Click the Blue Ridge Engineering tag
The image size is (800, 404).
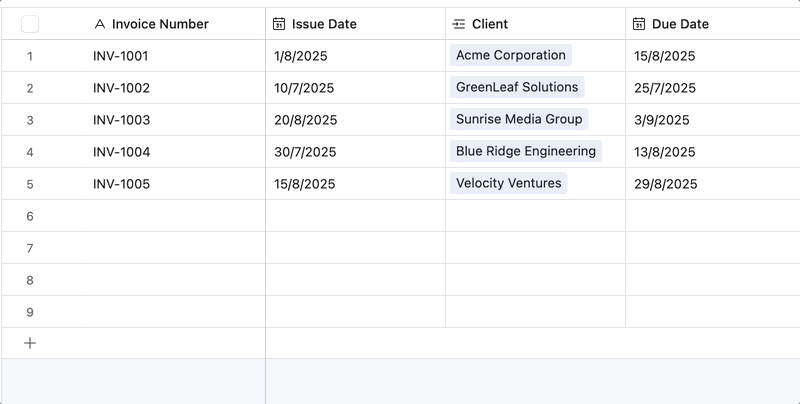(526, 152)
